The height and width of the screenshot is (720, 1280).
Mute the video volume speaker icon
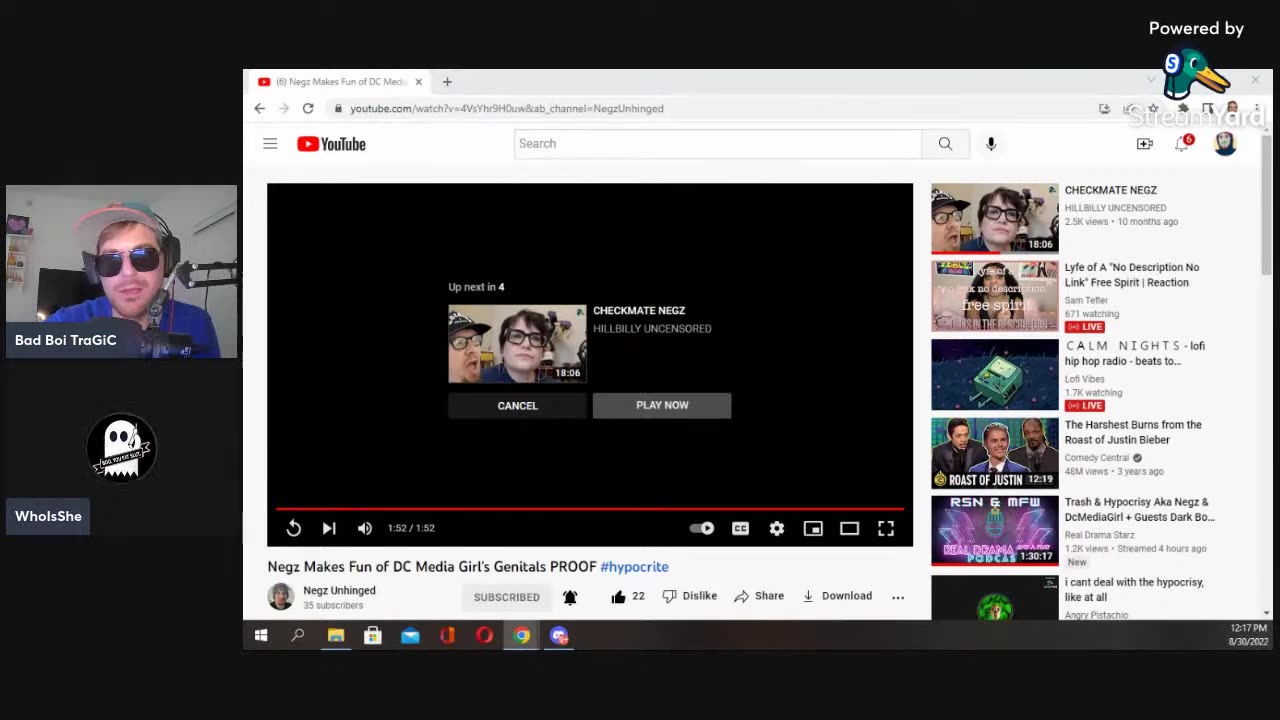click(365, 528)
